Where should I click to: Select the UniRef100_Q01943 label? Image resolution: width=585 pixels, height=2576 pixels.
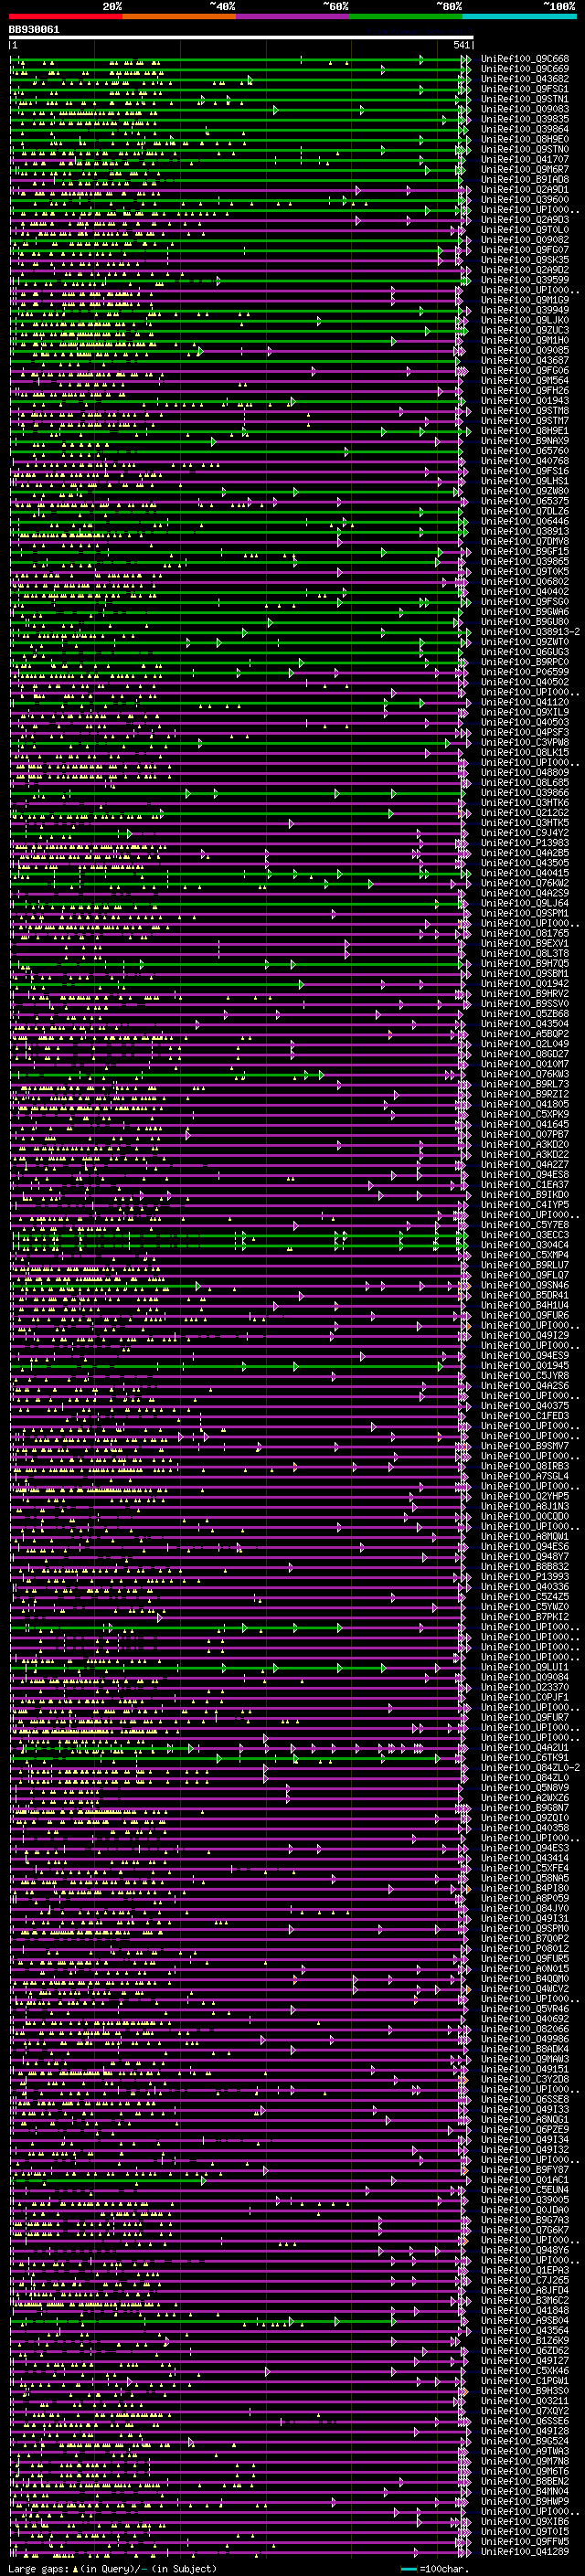click(525, 400)
